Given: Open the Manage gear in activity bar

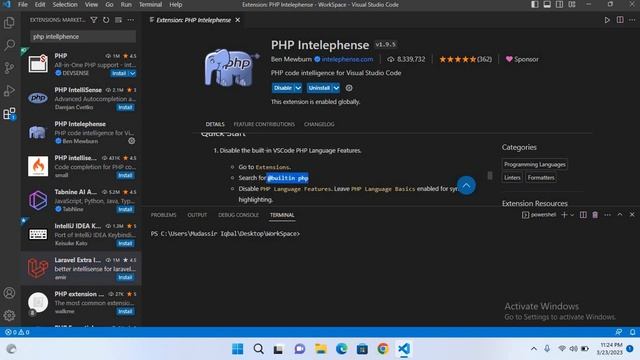Looking at the screenshot, I should coord(9,315).
